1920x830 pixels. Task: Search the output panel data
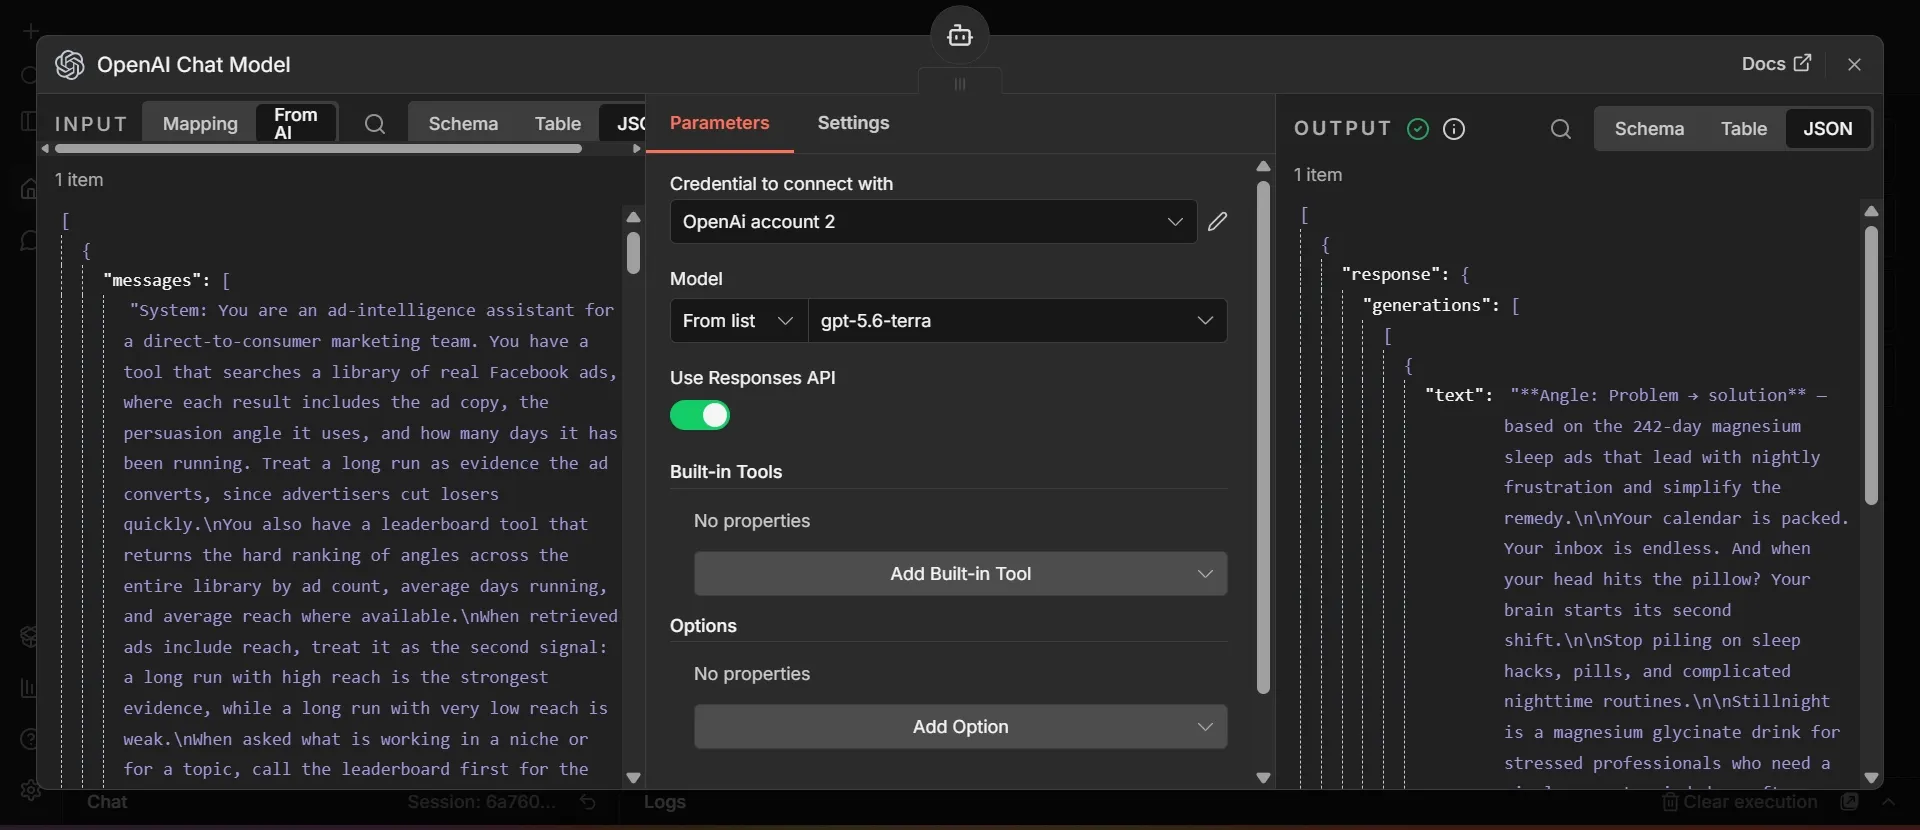click(x=1561, y=129)
